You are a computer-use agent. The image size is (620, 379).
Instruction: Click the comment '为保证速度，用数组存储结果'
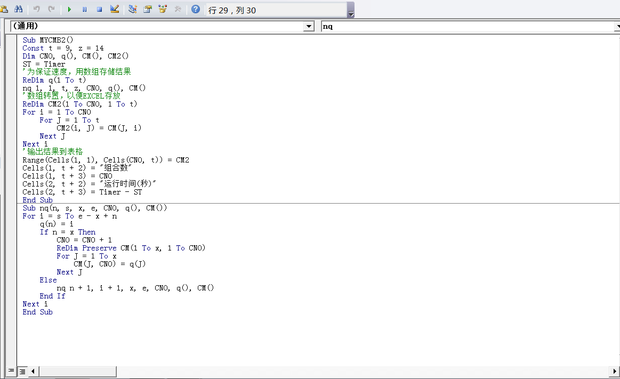77,72
